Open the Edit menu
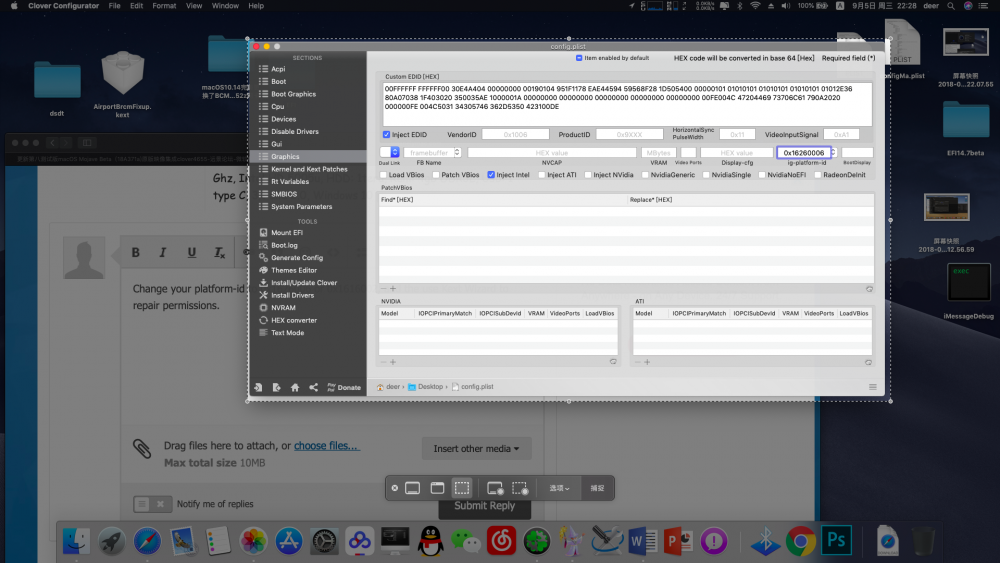The image size is (1000, 563). pos(136,6)
